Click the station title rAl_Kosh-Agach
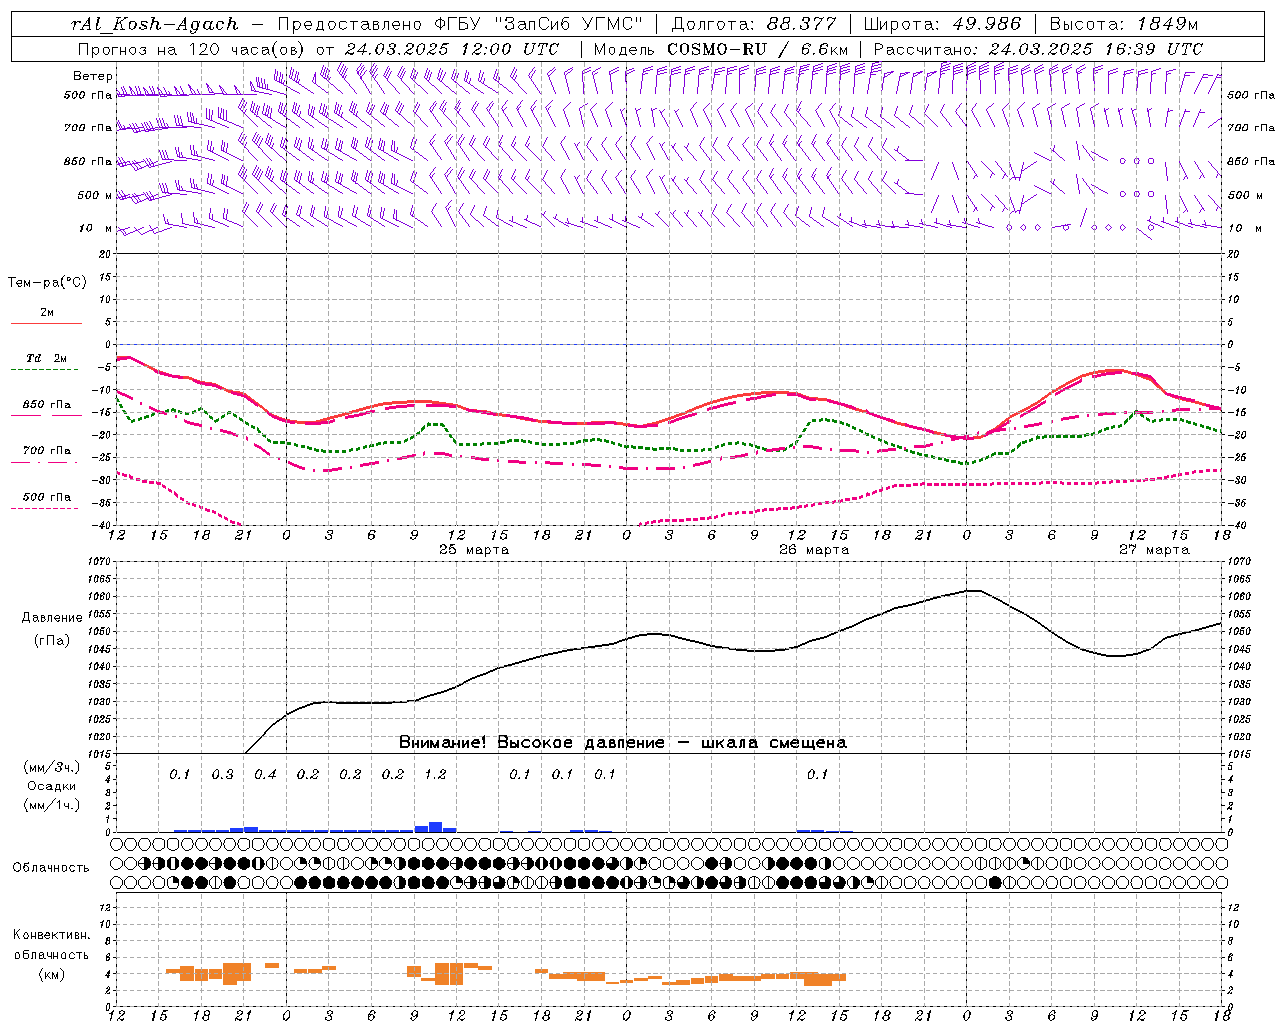The image size is (1280, 1024). coord(155,24)
